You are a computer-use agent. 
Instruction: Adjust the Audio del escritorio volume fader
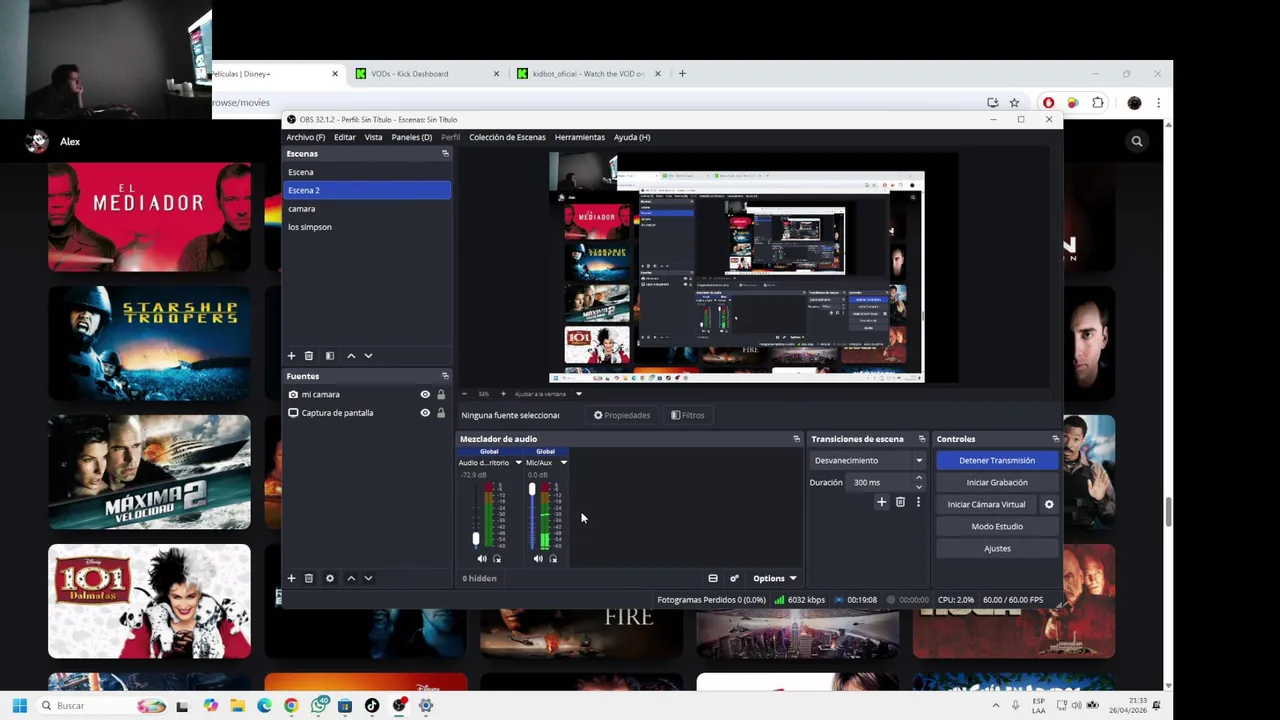point(476,538)
